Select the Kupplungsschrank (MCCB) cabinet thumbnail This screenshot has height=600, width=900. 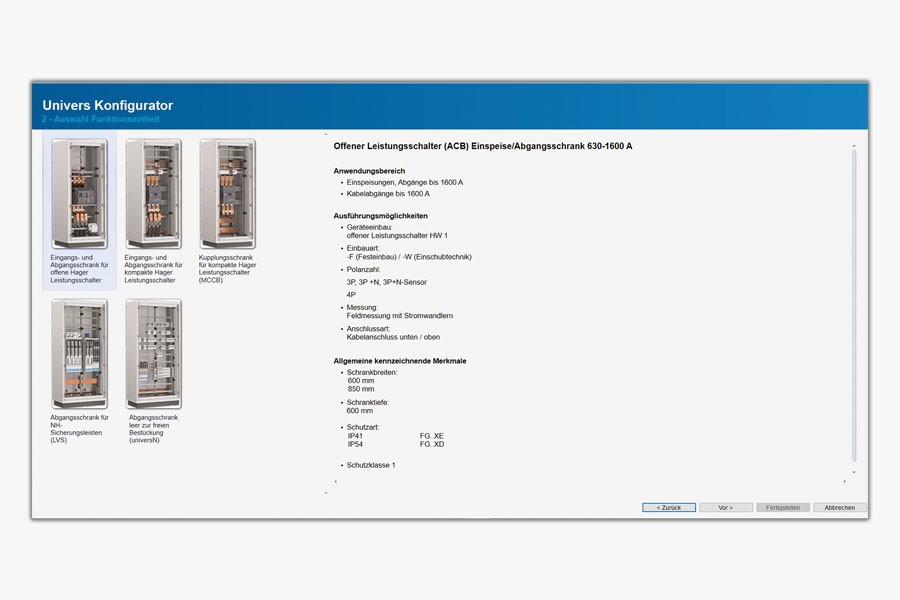227,193
